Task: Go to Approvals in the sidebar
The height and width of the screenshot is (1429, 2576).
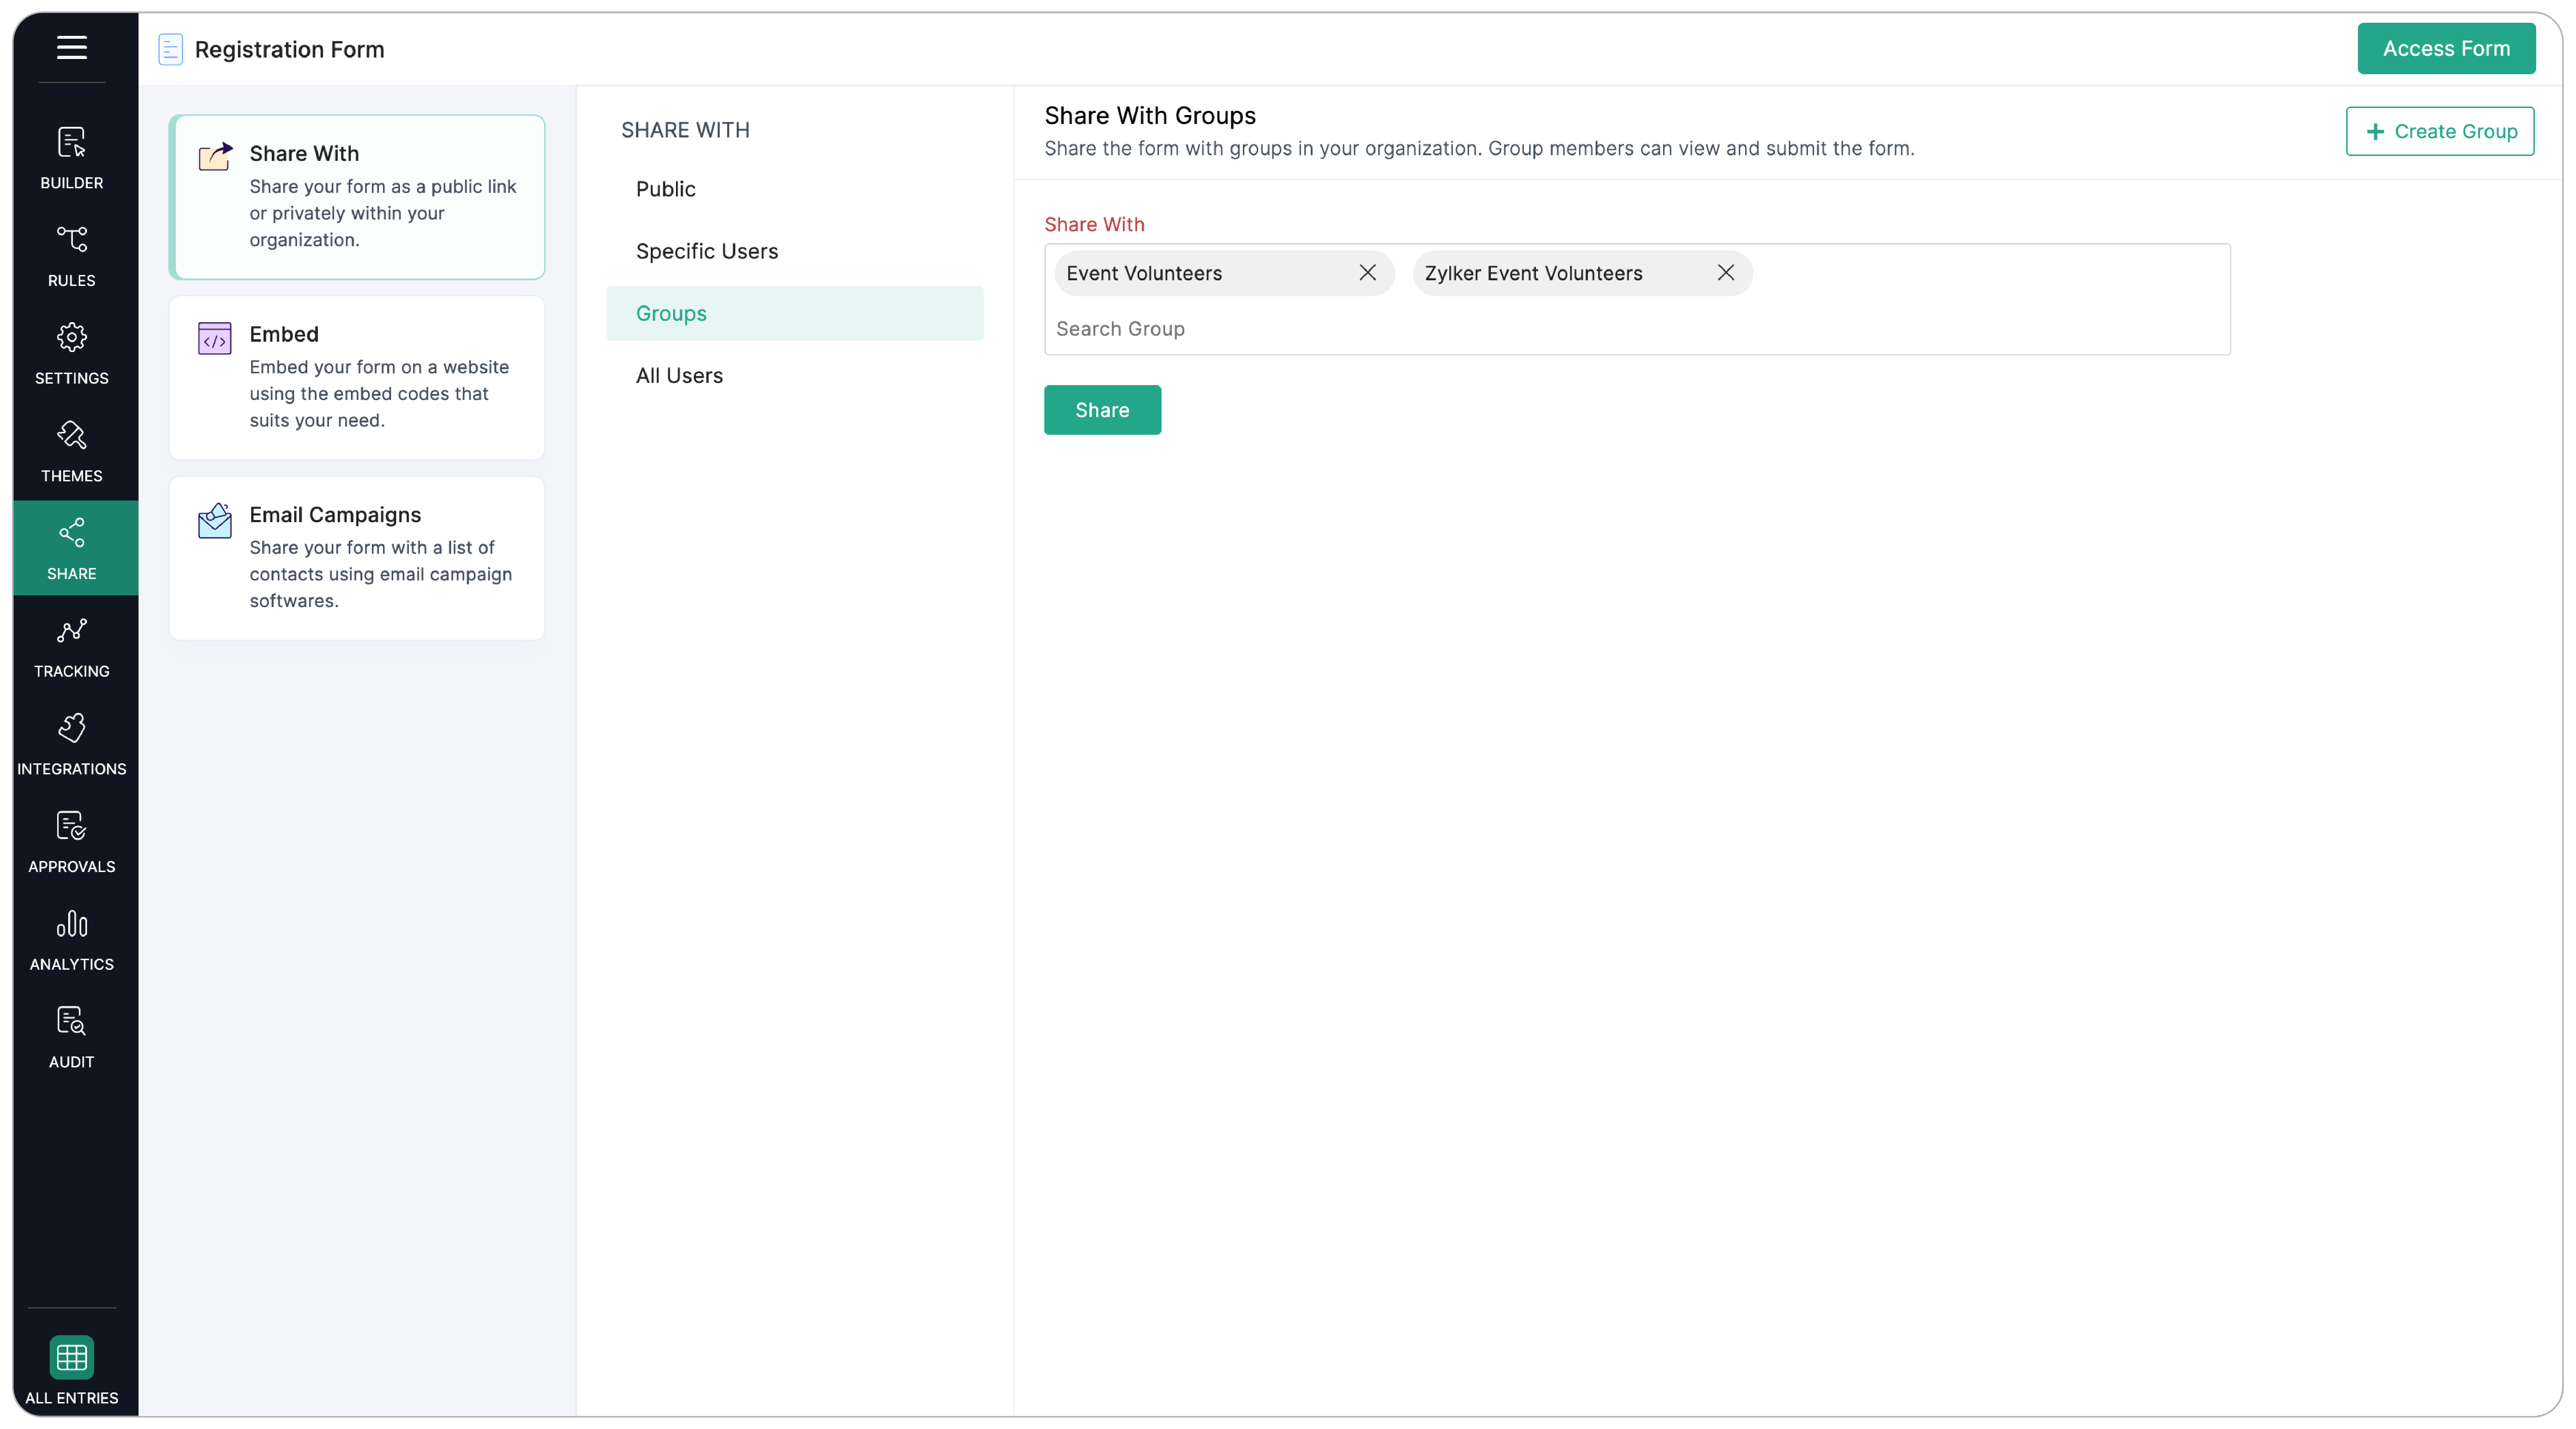Action: point(71,842)
